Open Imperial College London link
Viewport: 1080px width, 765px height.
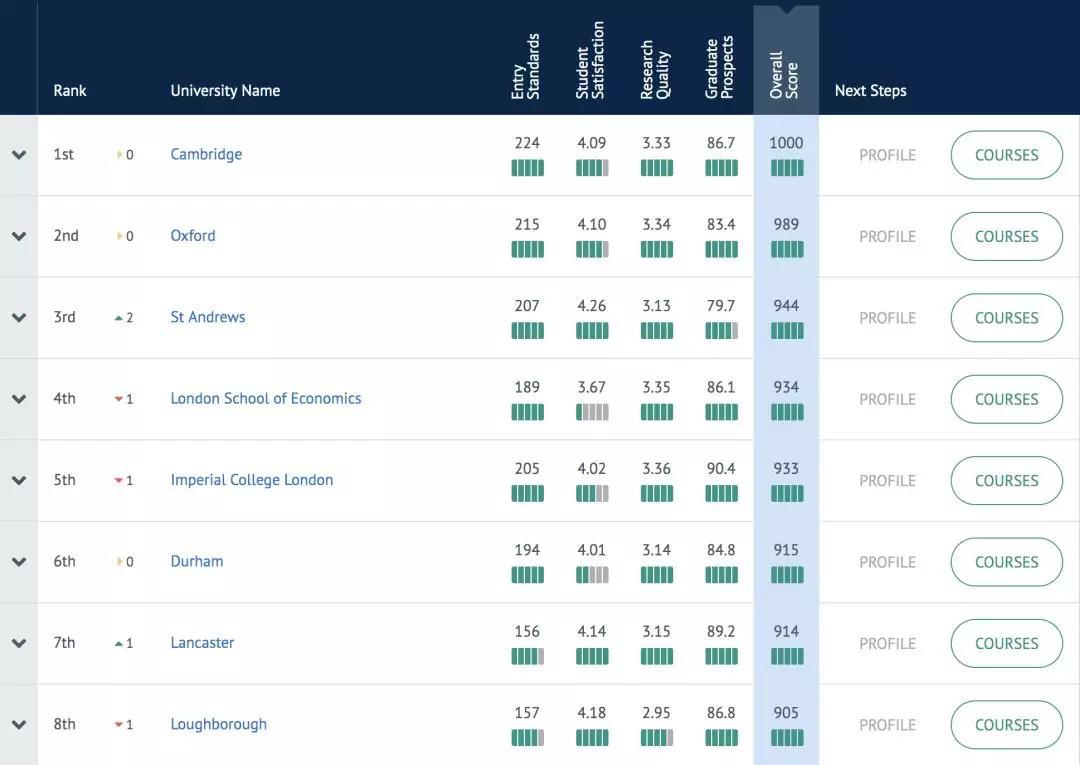click(252, 480)
